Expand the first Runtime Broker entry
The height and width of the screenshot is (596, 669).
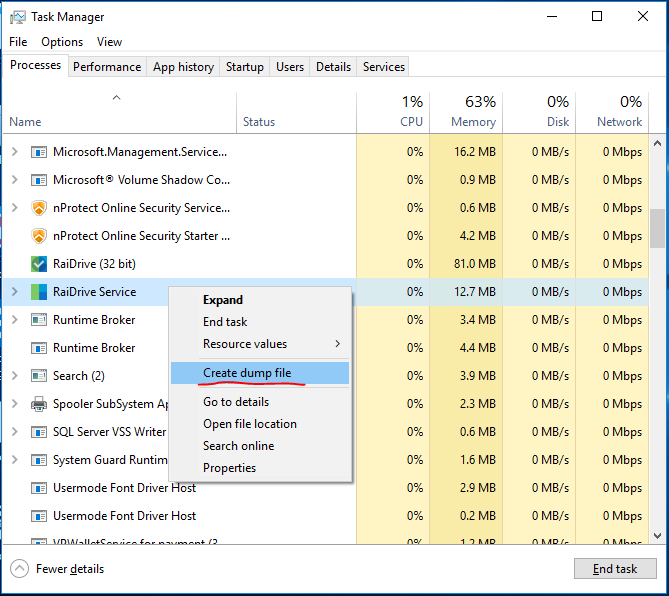pos(14,320)
